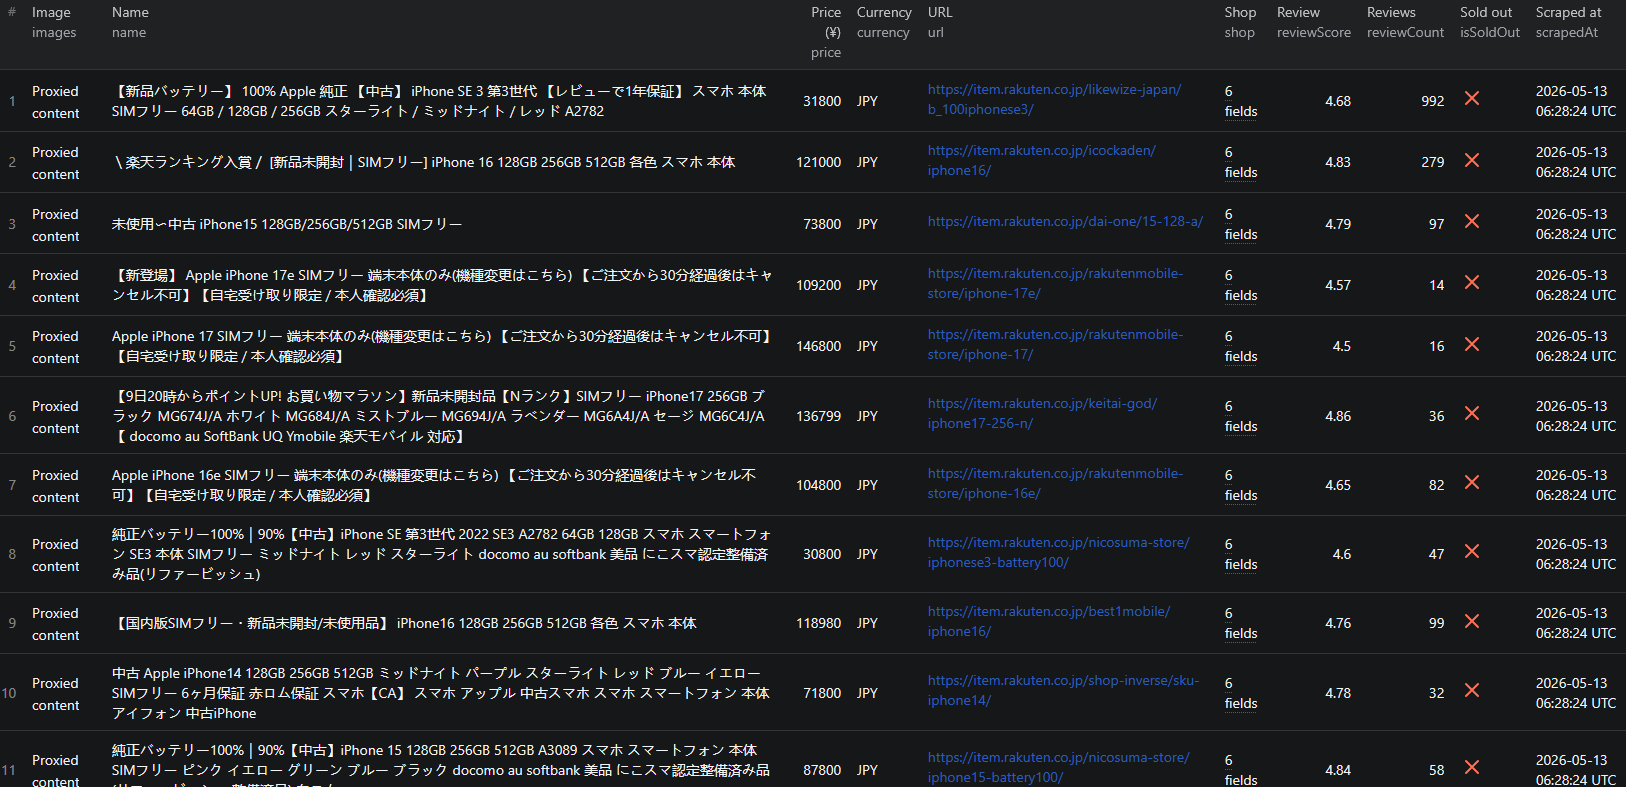Click the sold-out X icon for icockaden row
This screenshot has height=787, width=1626.
(x=1471, y=160)
